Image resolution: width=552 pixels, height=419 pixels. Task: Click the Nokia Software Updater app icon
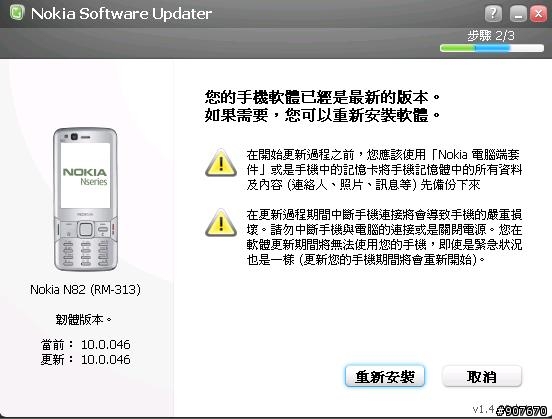[x=17, y=13]
